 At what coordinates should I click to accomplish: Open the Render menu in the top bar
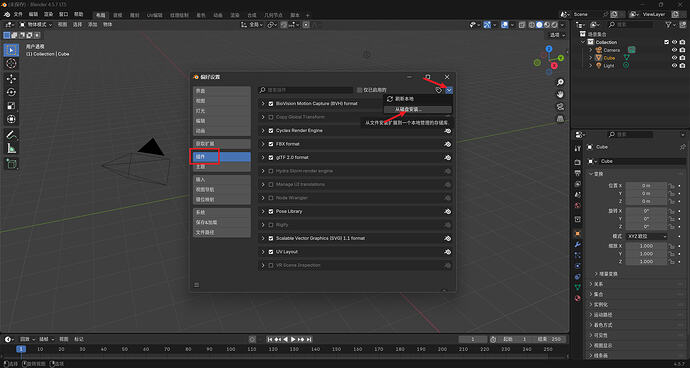pyautogui.click(x=48, y=15)
